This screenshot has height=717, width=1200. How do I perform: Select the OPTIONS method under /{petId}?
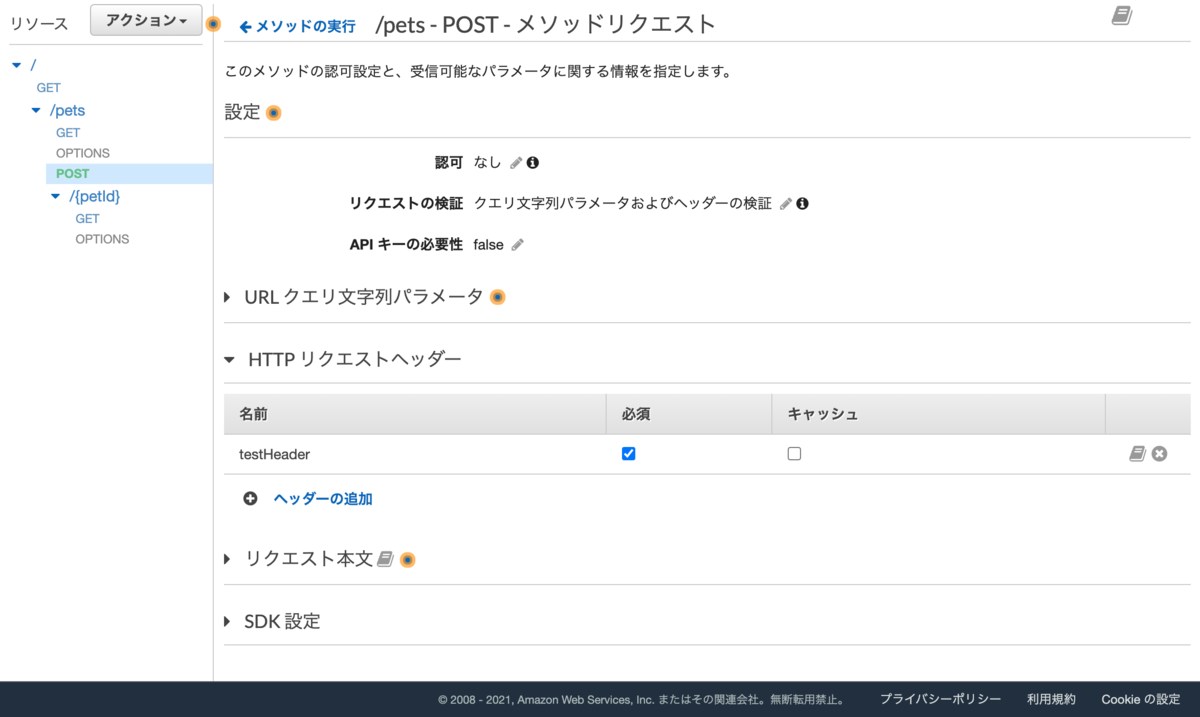pos(102,239)
